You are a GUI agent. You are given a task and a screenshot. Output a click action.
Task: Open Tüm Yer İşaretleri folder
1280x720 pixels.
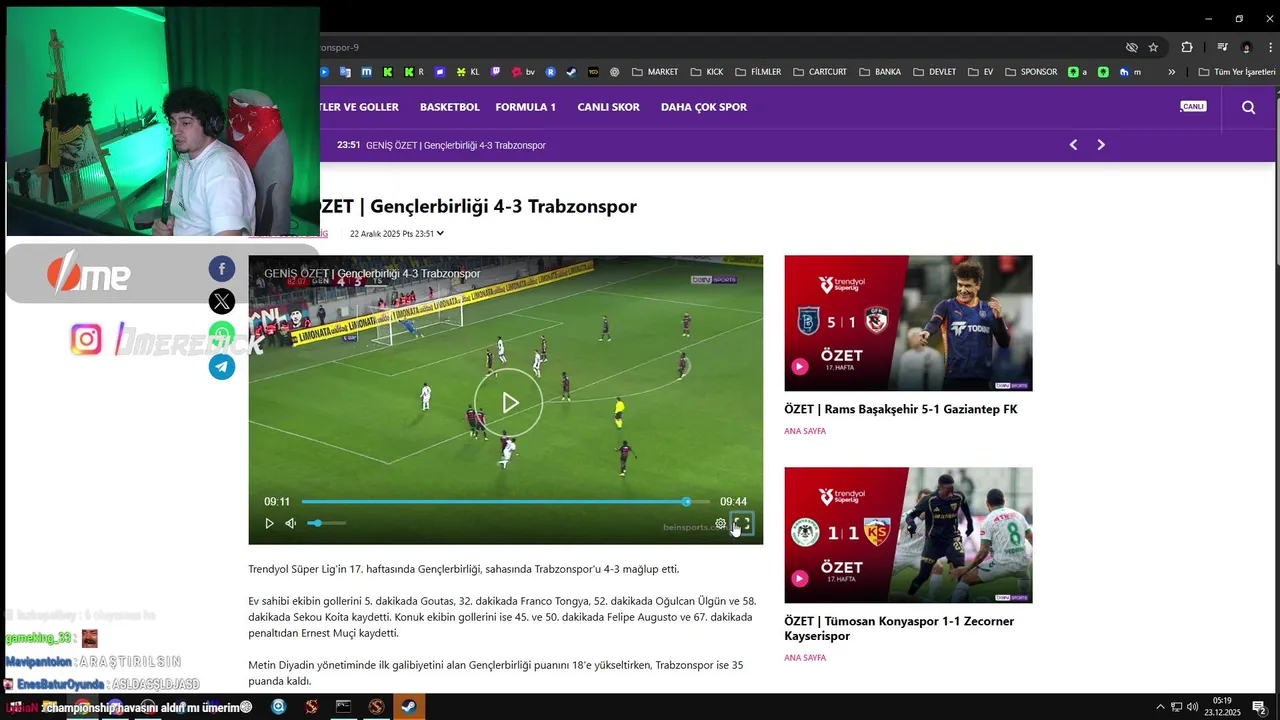(1237, 72)
